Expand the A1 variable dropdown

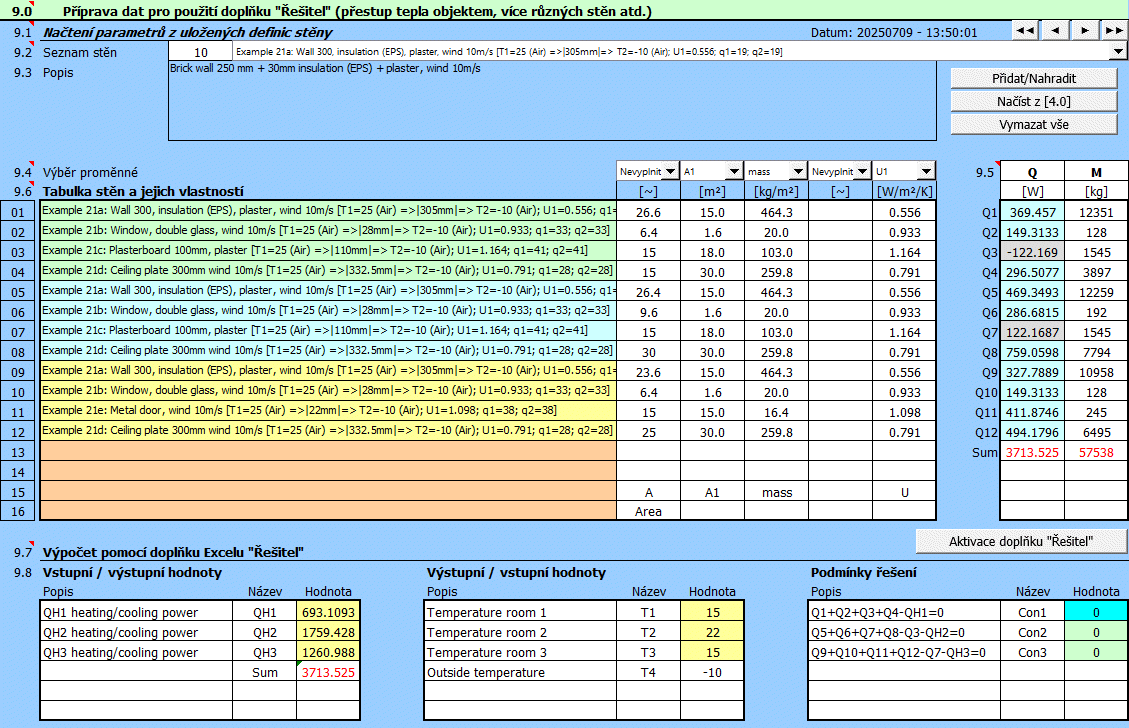(733, 171)
